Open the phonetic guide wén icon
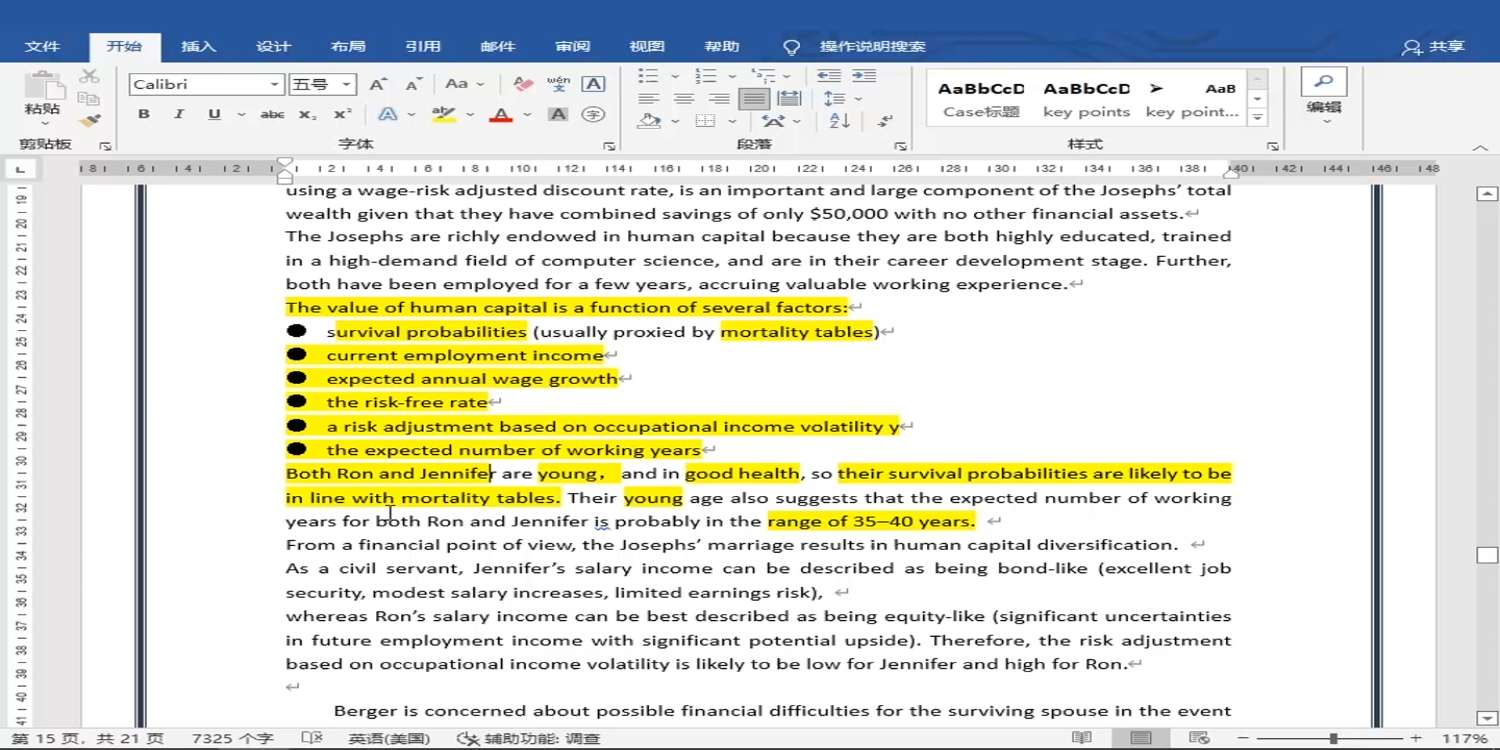 (558, 85)
